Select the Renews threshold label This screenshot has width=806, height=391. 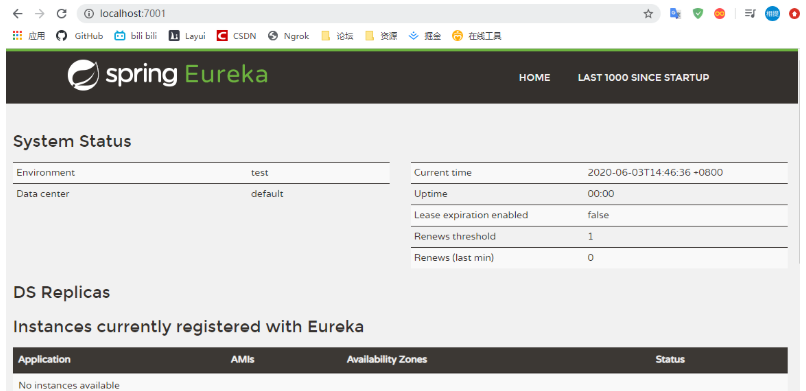click(455, 236)
